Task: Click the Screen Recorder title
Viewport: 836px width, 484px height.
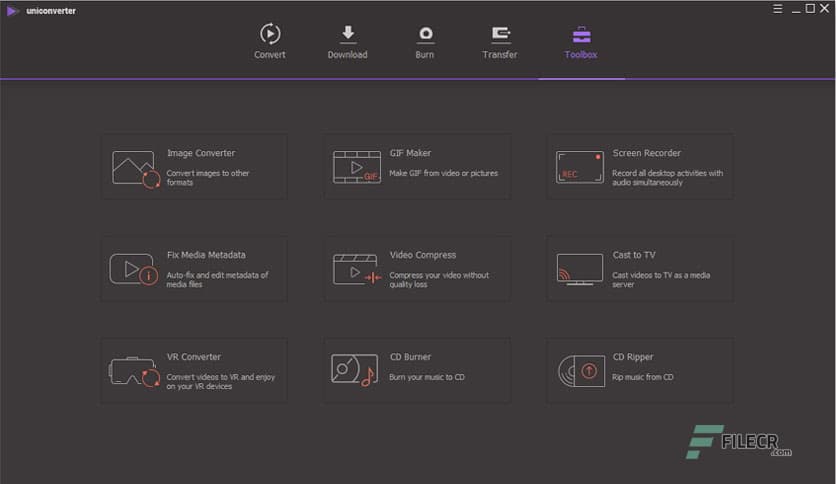Action: (647, 153)
